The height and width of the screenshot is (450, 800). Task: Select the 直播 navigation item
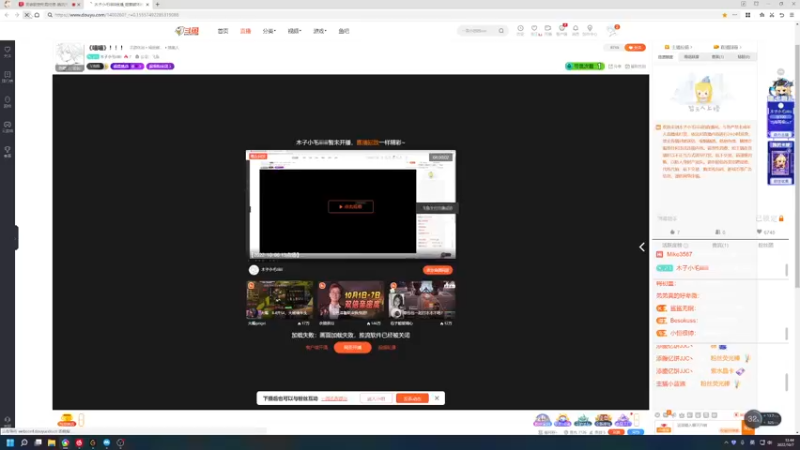(x=245, y=31)
